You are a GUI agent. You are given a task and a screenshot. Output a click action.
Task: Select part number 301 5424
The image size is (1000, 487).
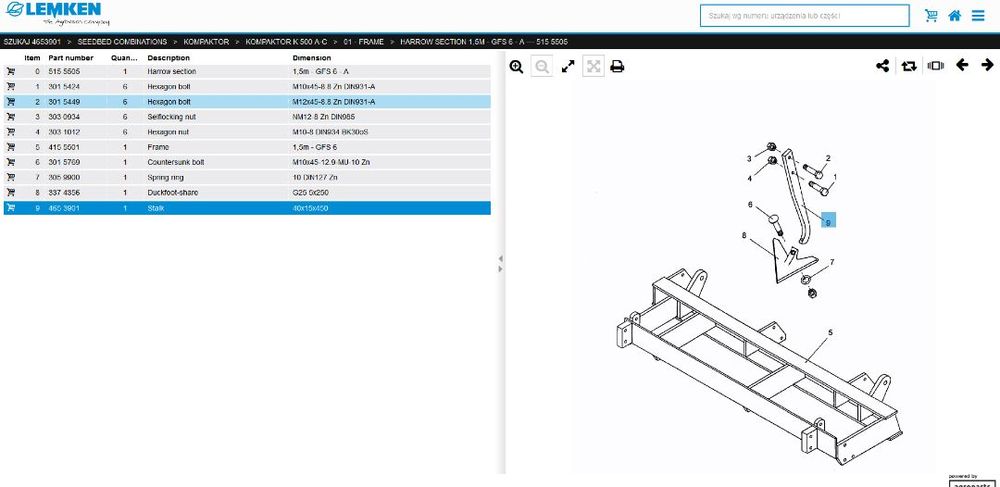pyautogui.click(x=64, y=86)
